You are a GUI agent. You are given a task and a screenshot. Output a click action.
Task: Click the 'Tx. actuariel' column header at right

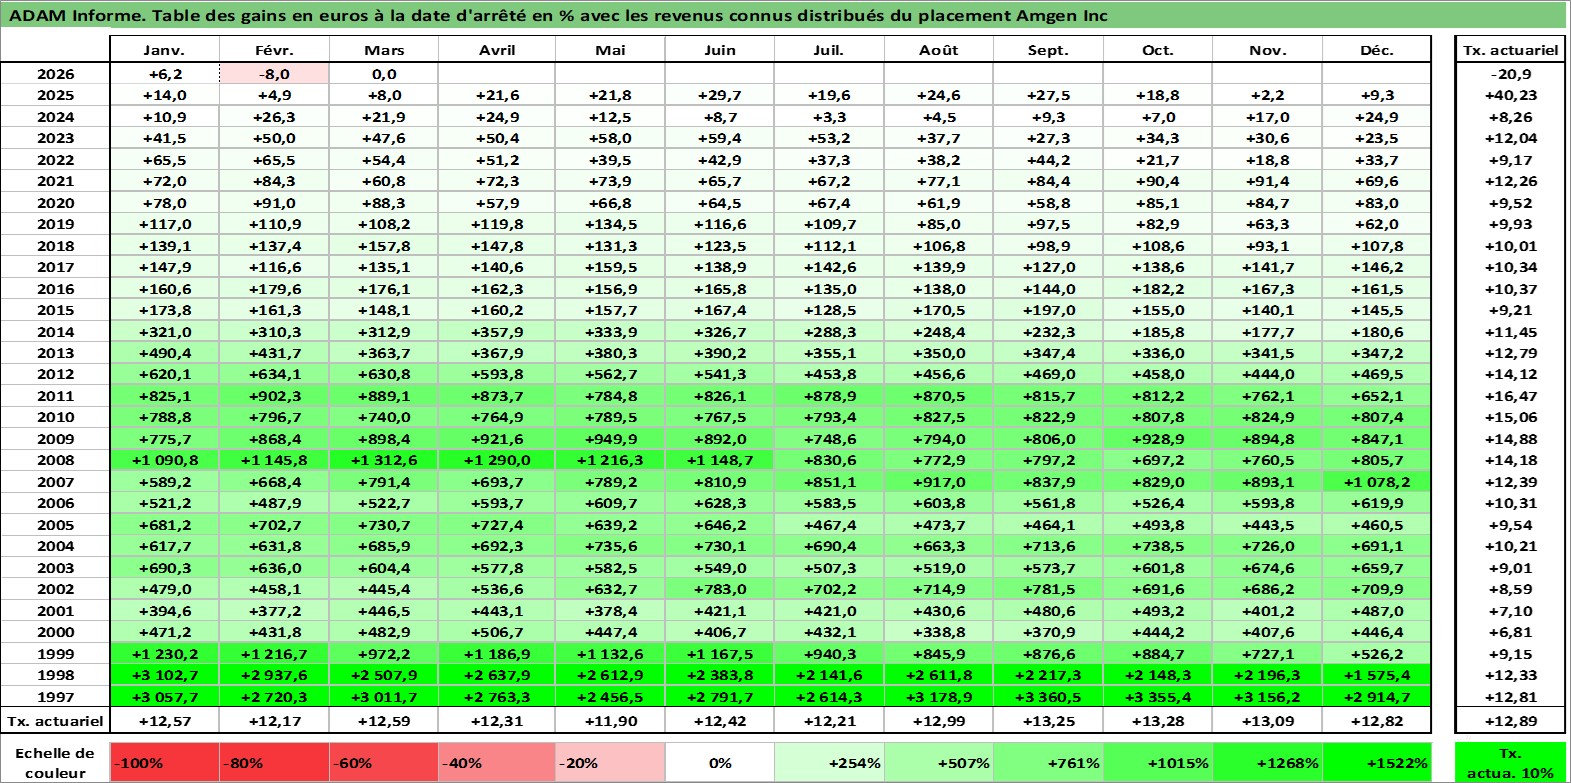tap(1511, 50)
